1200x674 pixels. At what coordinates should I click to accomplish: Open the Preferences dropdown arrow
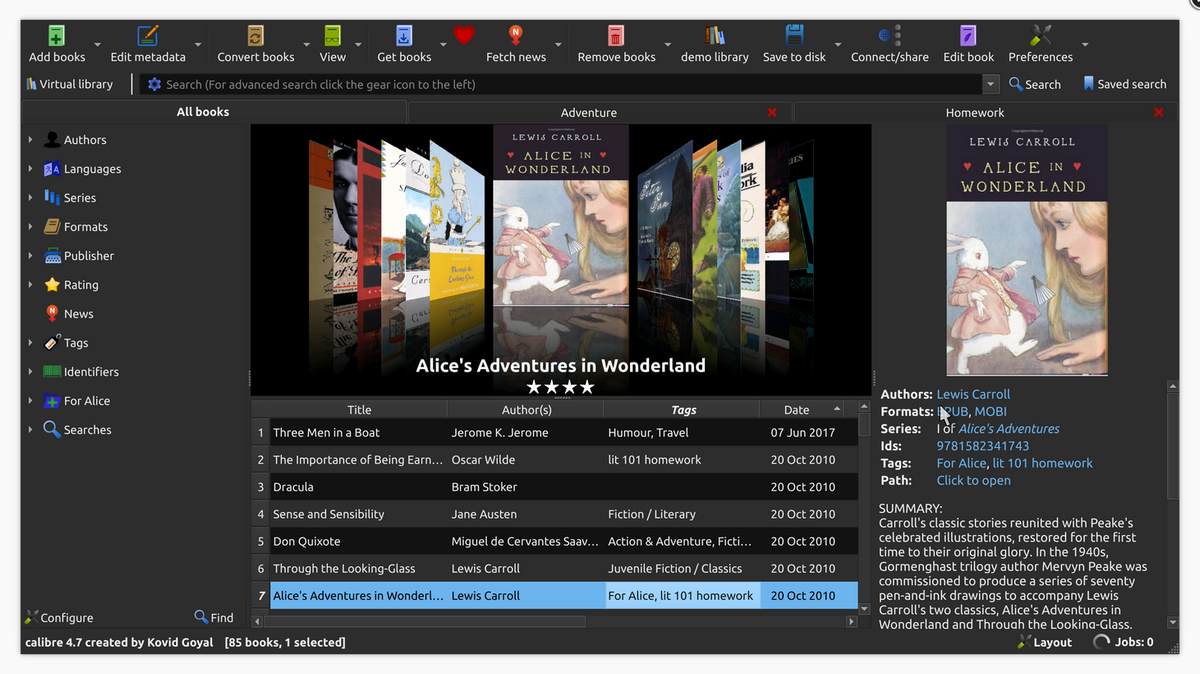coord(1085,44)
